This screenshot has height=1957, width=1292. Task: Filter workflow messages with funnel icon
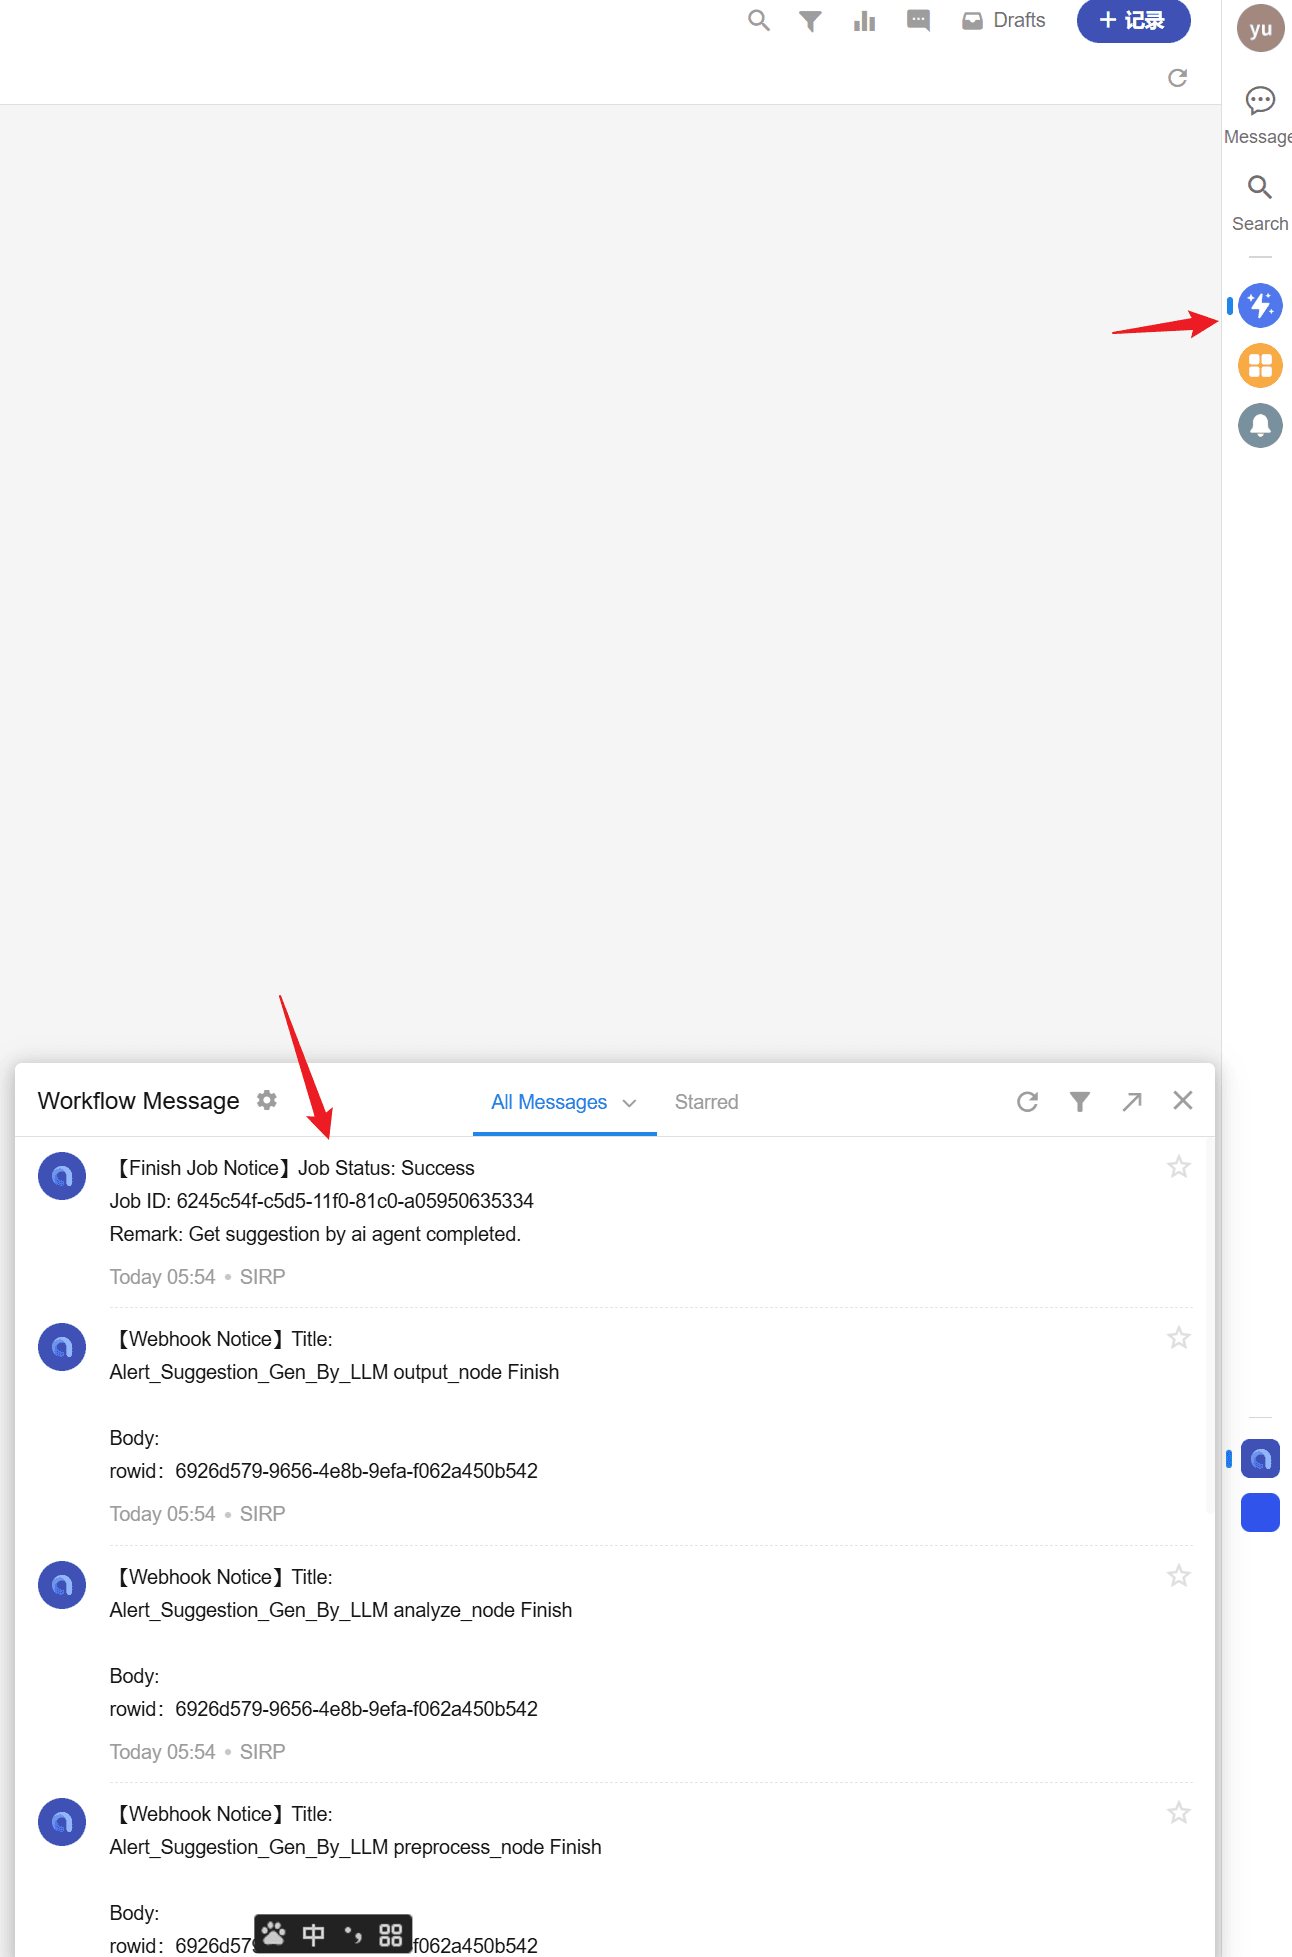1080,1101
